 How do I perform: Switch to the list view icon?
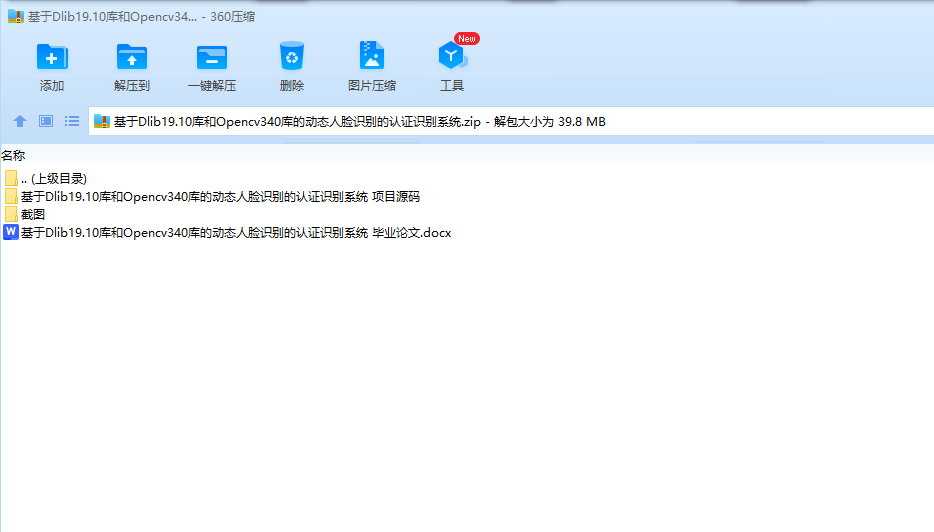[x=72, y=122]
